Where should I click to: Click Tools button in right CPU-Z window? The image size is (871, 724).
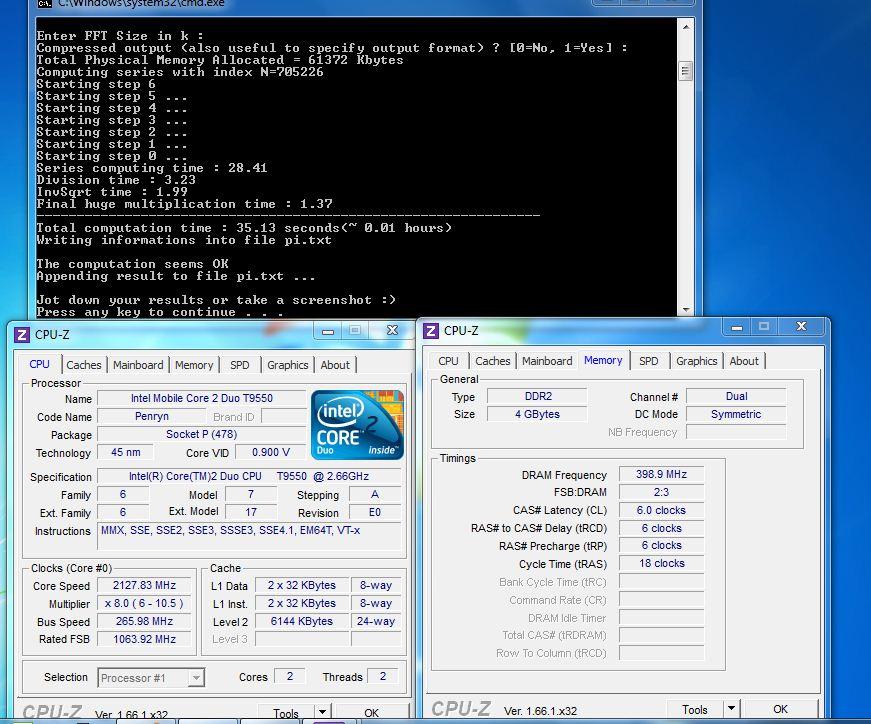695,709
